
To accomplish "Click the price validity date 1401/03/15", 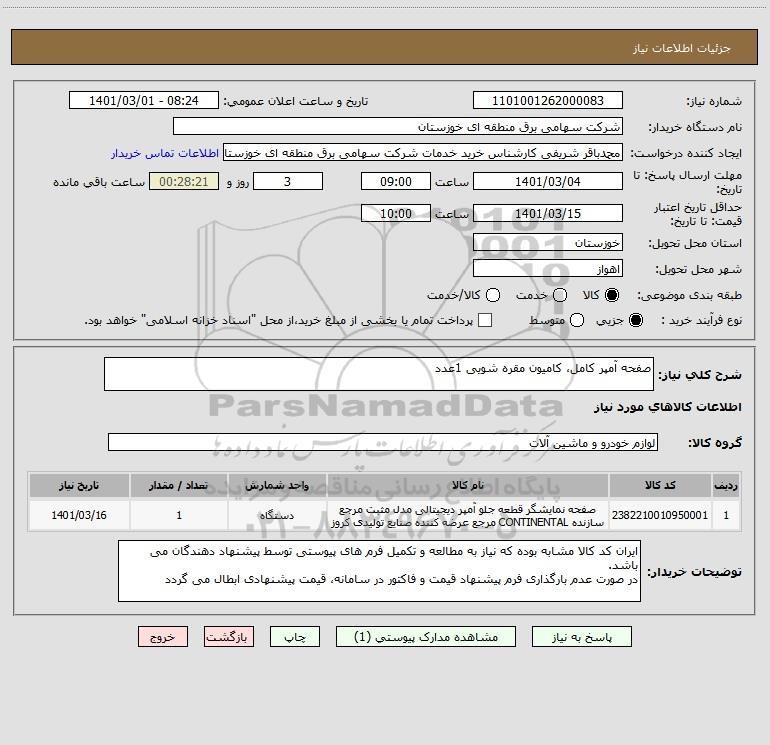I will click(x=548, y=213).
